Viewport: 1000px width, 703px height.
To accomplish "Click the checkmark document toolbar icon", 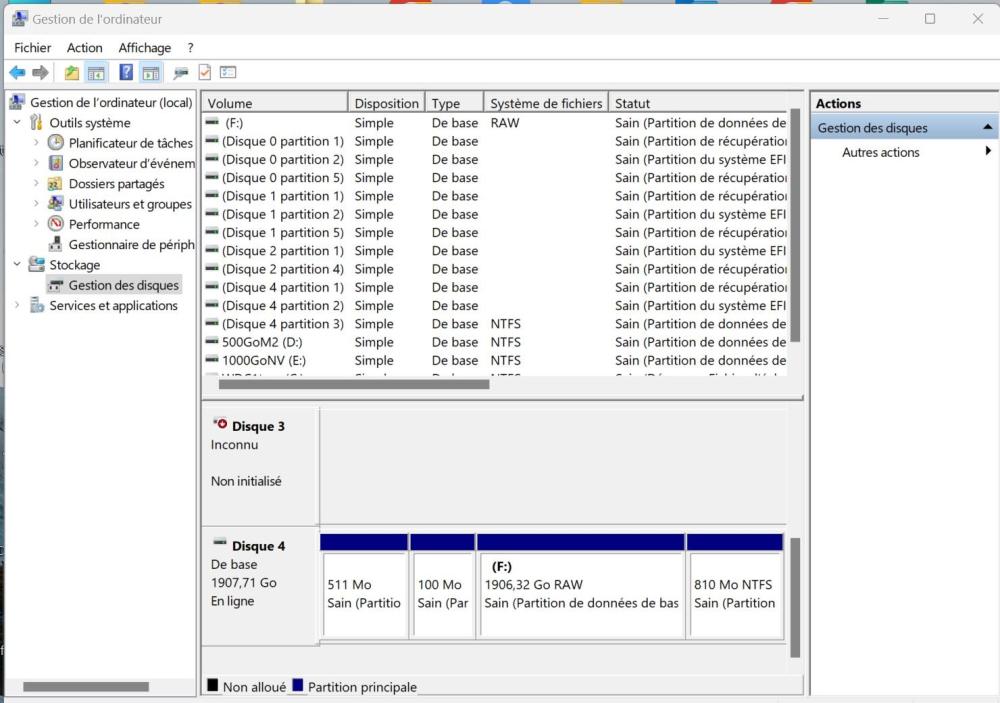I will point(204,72).
